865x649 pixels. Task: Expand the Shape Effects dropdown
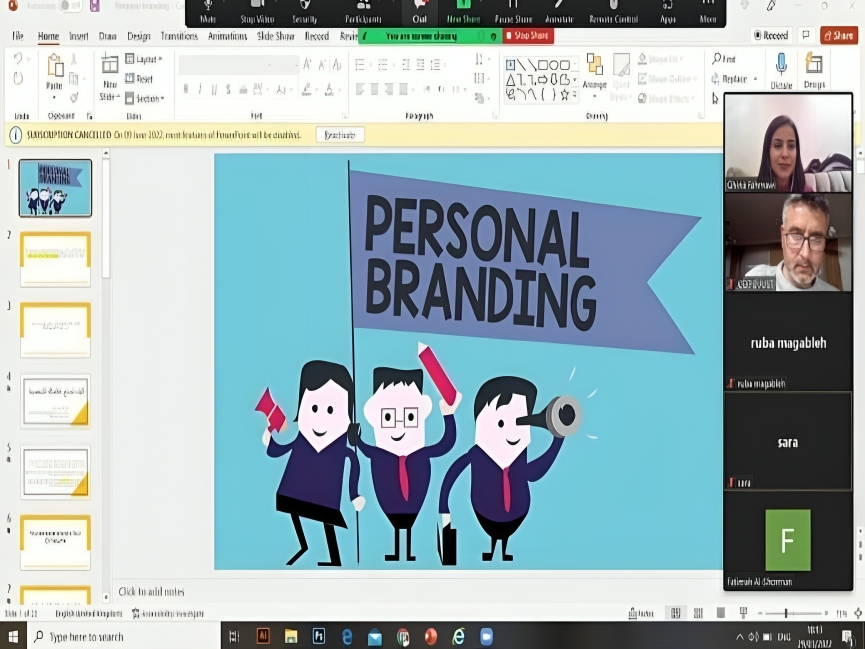click(666, 99)
